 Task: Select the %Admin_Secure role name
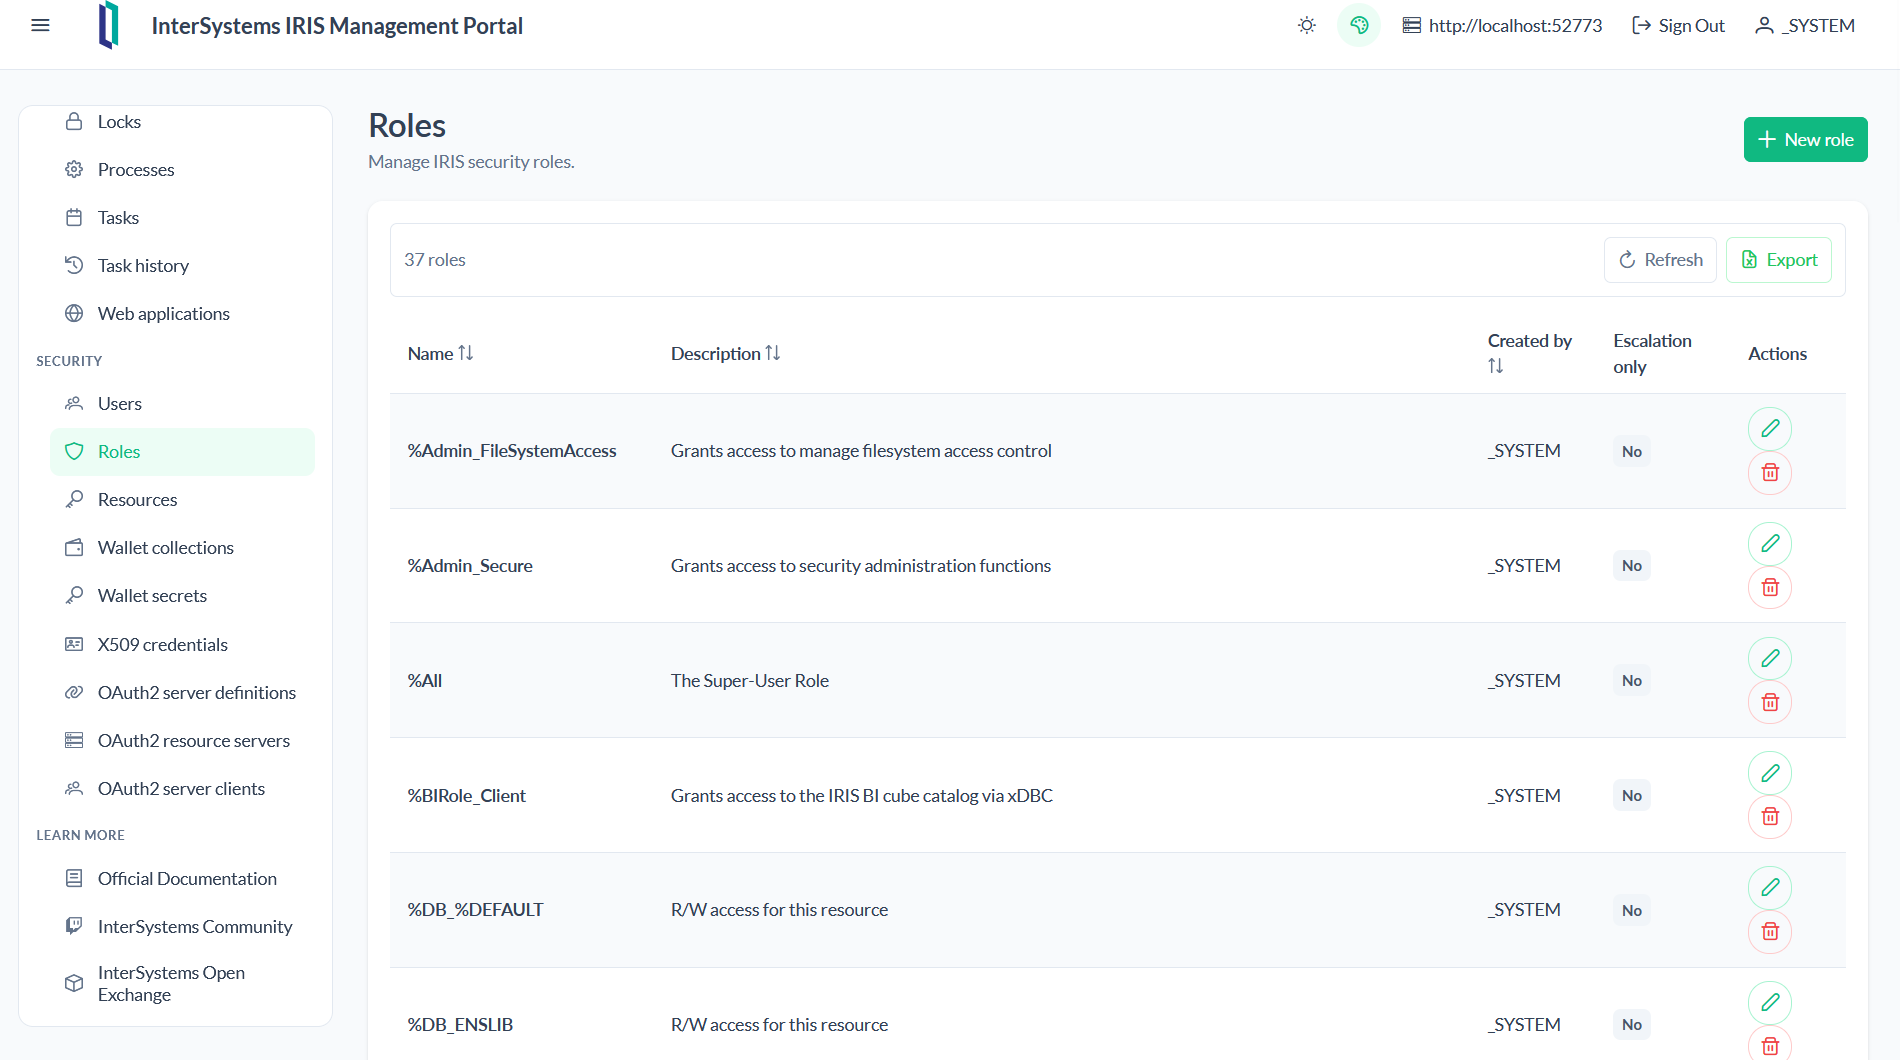click(470, 566)
